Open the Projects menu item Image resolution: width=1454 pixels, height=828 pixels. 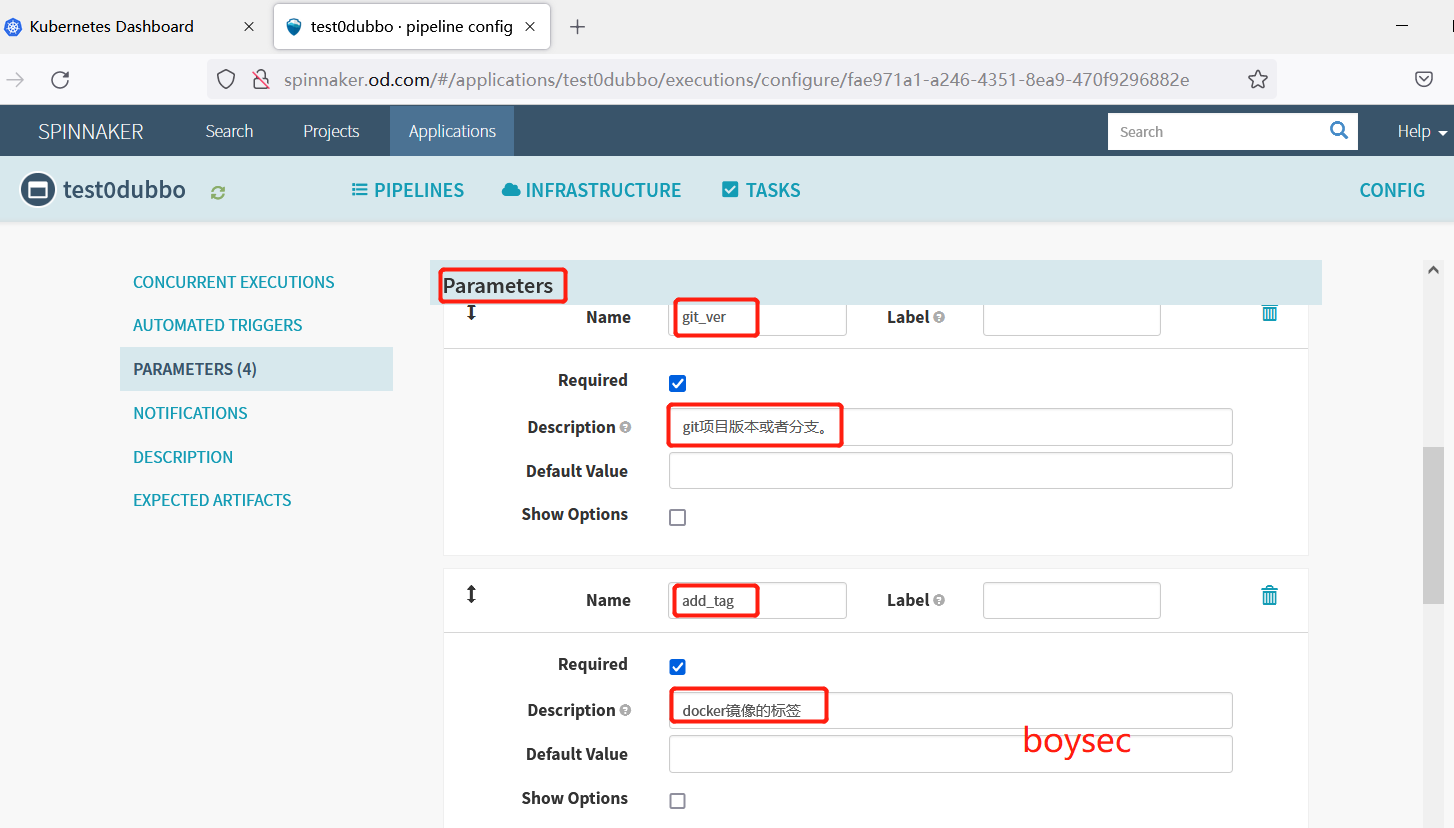coord(331,131)
